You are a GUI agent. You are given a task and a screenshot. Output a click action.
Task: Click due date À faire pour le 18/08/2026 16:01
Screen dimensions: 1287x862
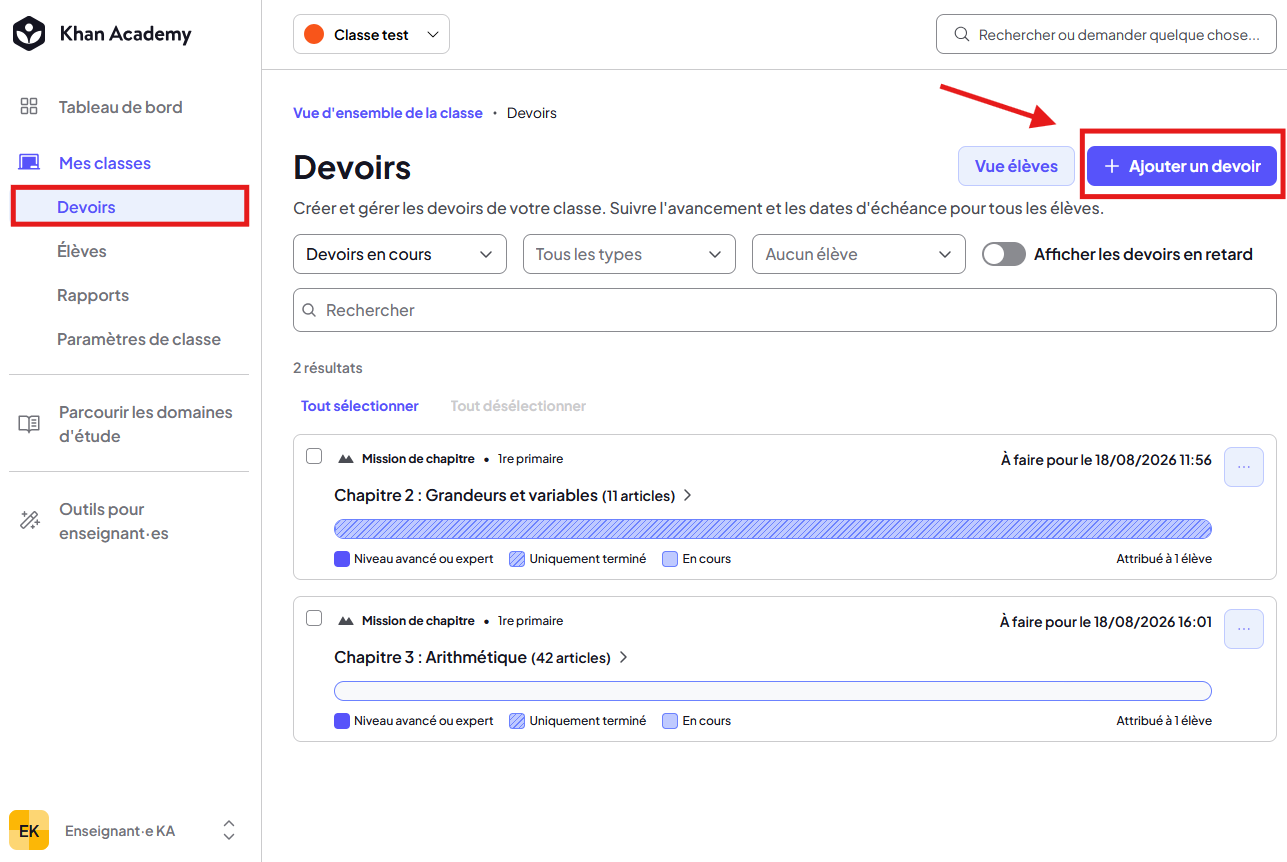(x=1106, y=622)
